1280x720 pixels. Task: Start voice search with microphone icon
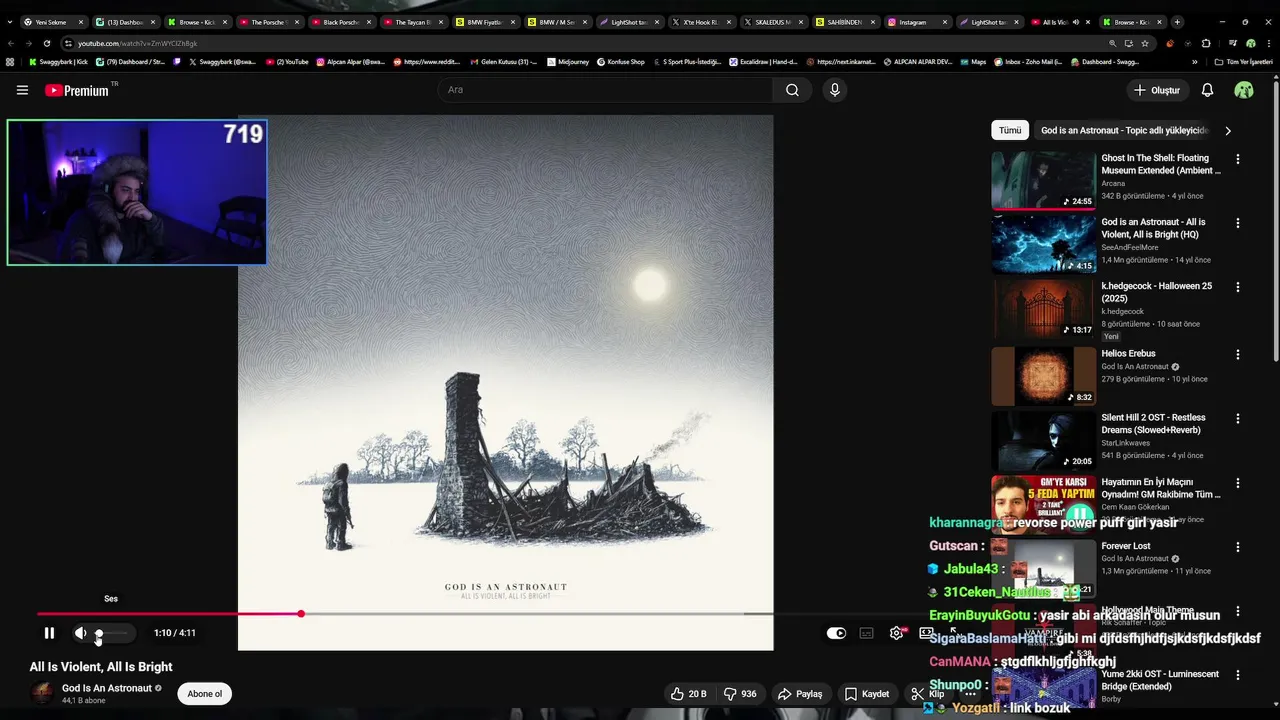[x=835, y=90]
